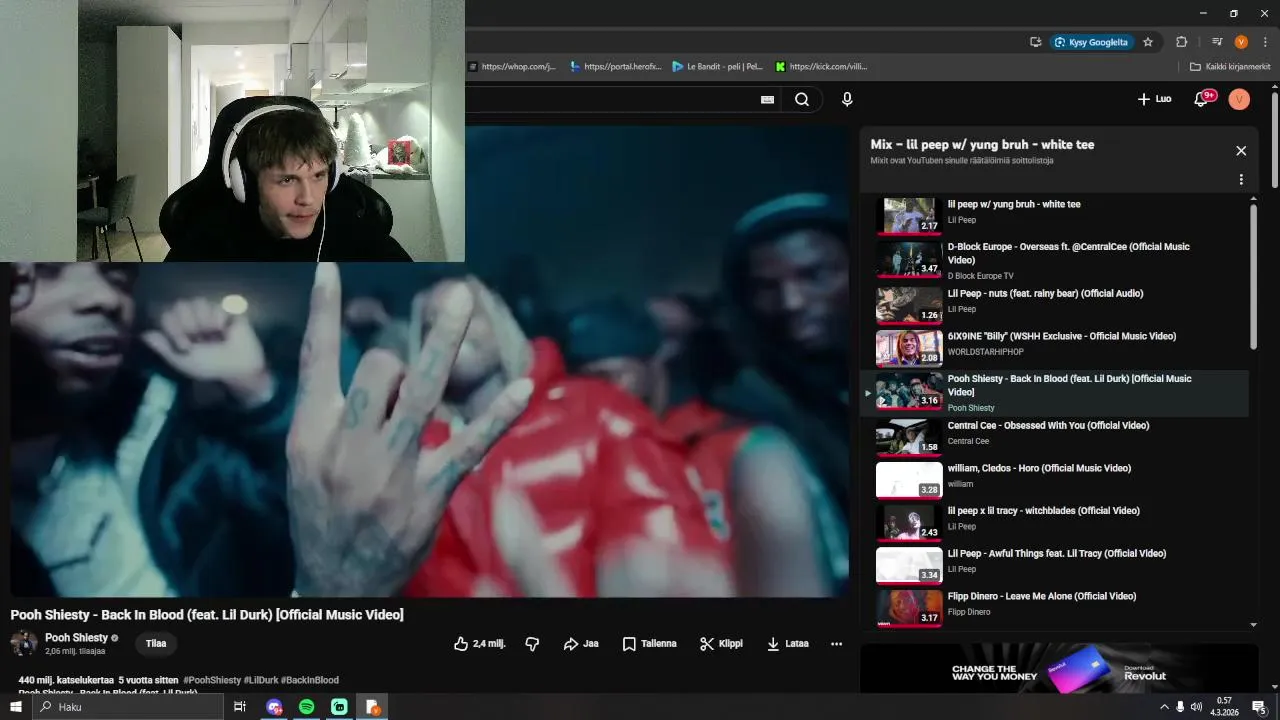1280x720 pixels.
Task: Click the #LilDurk hashtag
Action: click(x=260, y=680)
